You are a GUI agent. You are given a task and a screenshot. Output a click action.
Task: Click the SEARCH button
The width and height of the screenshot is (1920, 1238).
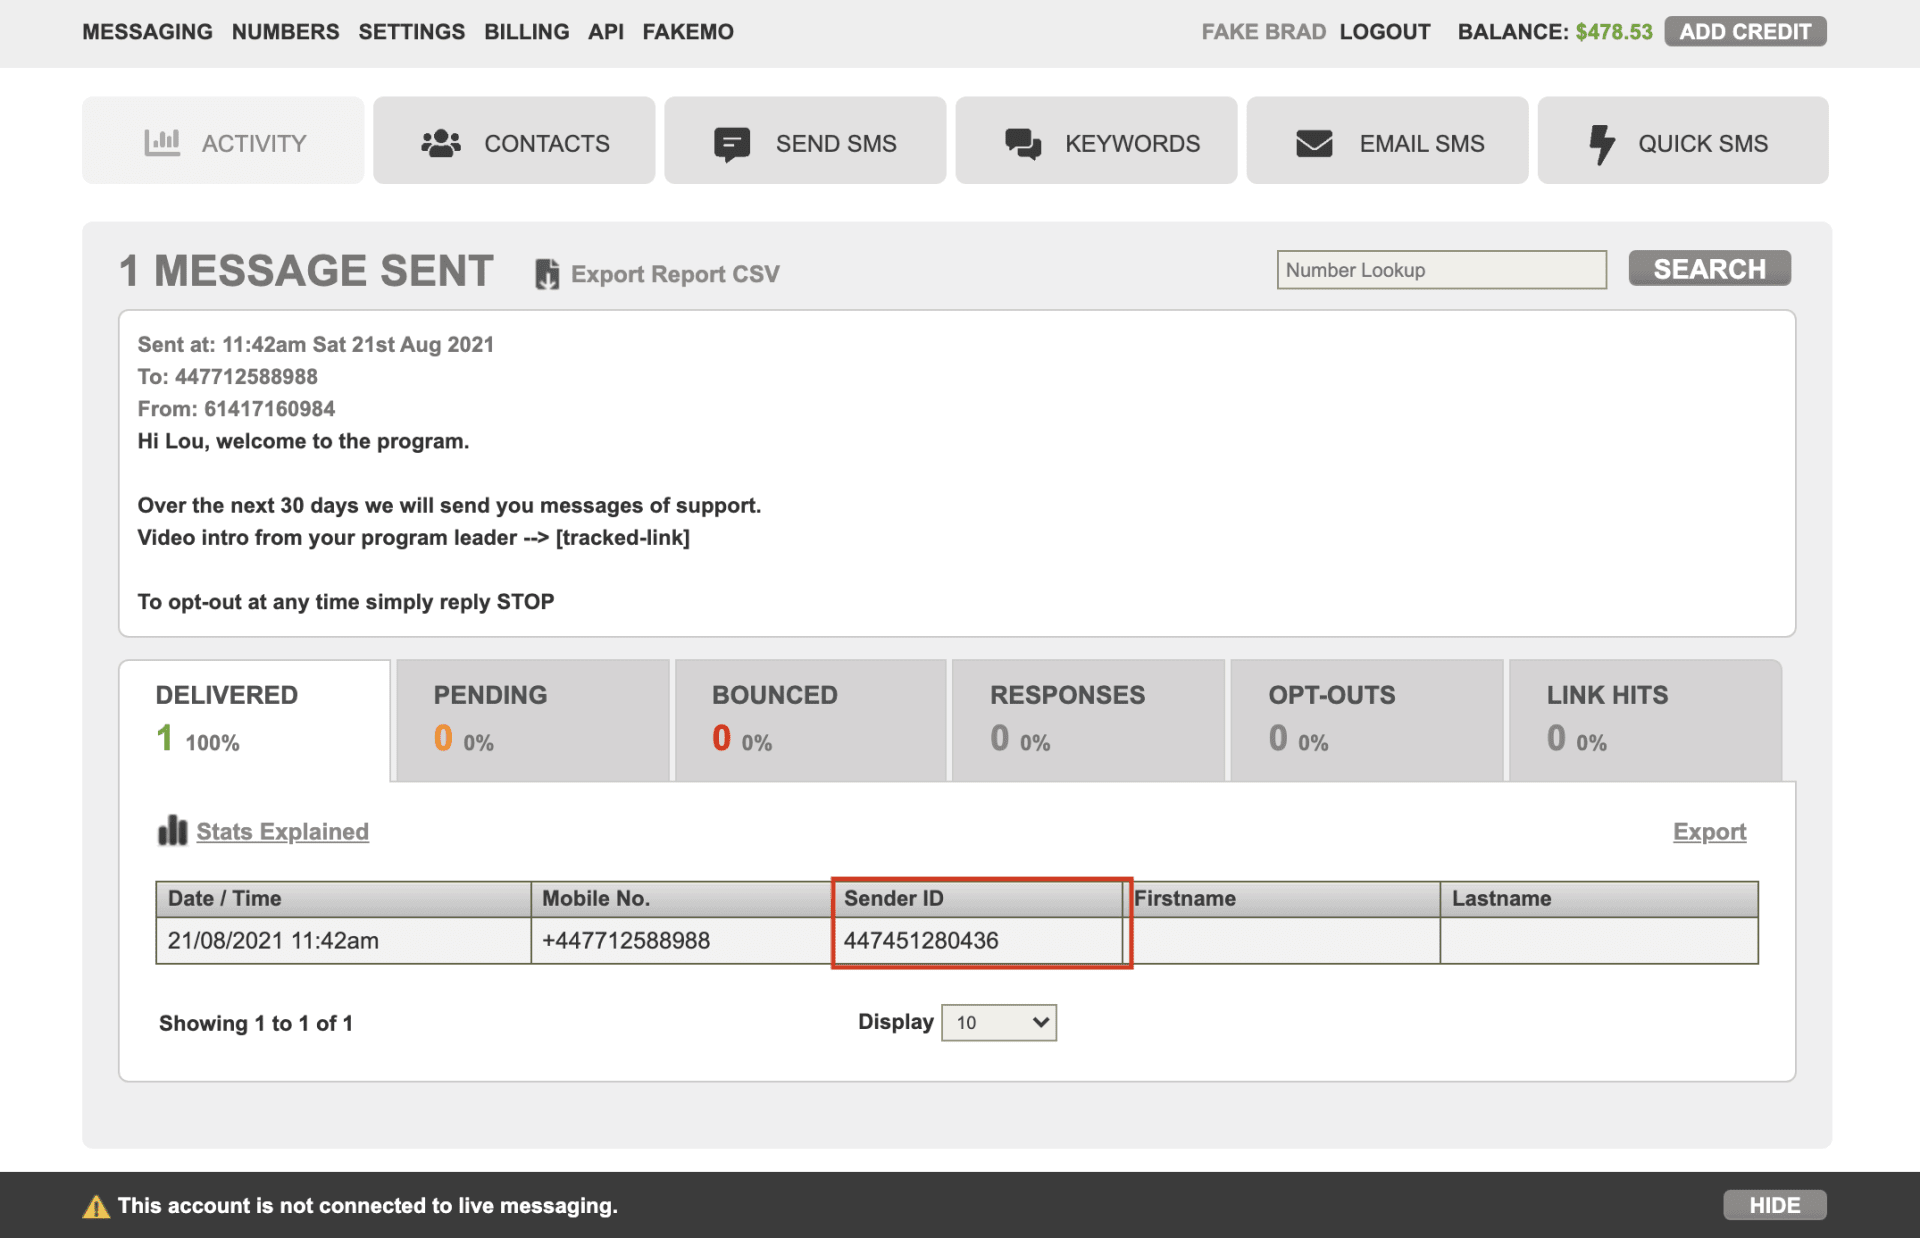coord(1709,269)
